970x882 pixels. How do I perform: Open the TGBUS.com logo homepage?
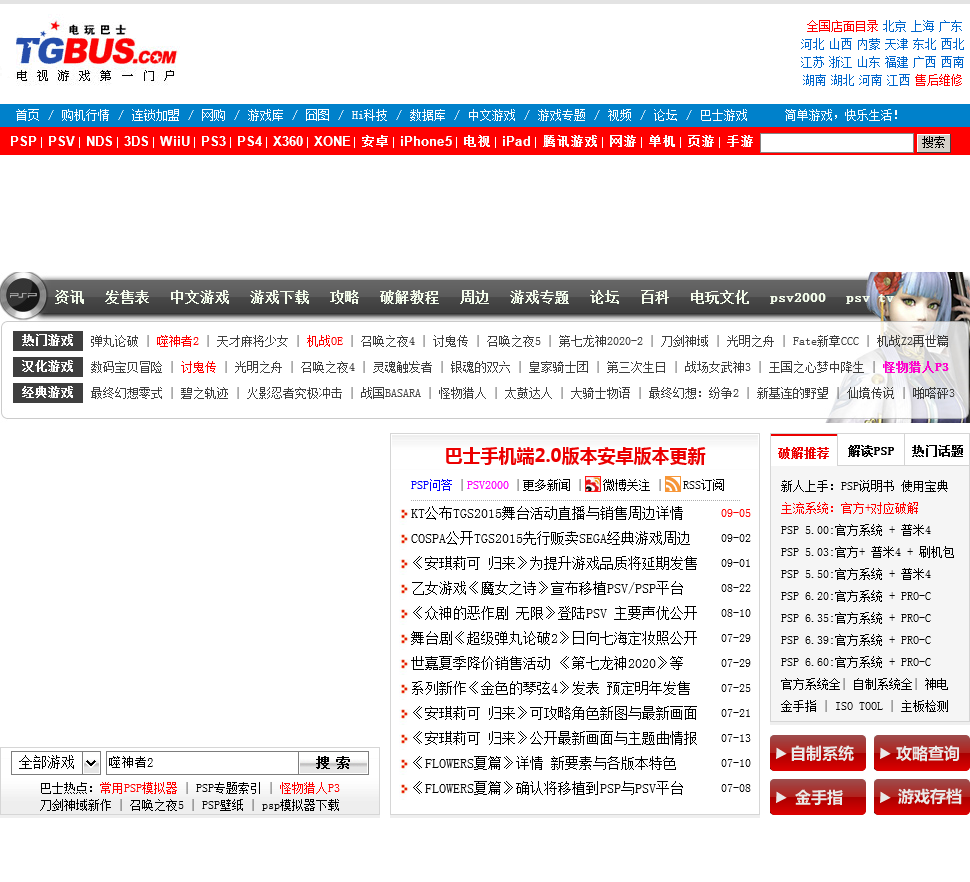coord(96,52)
